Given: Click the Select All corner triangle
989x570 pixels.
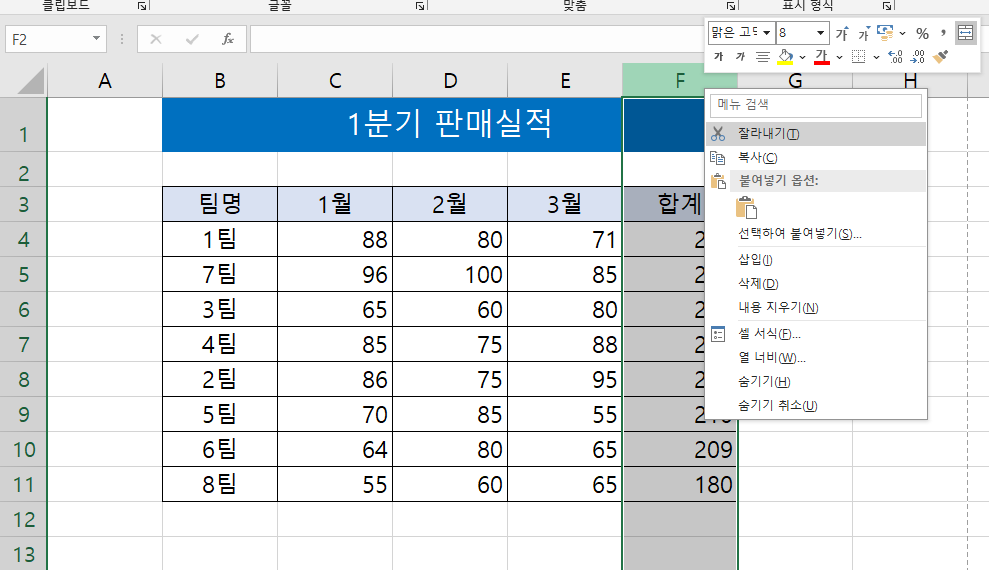Looking at the screenshot, I should pos(30,81).
